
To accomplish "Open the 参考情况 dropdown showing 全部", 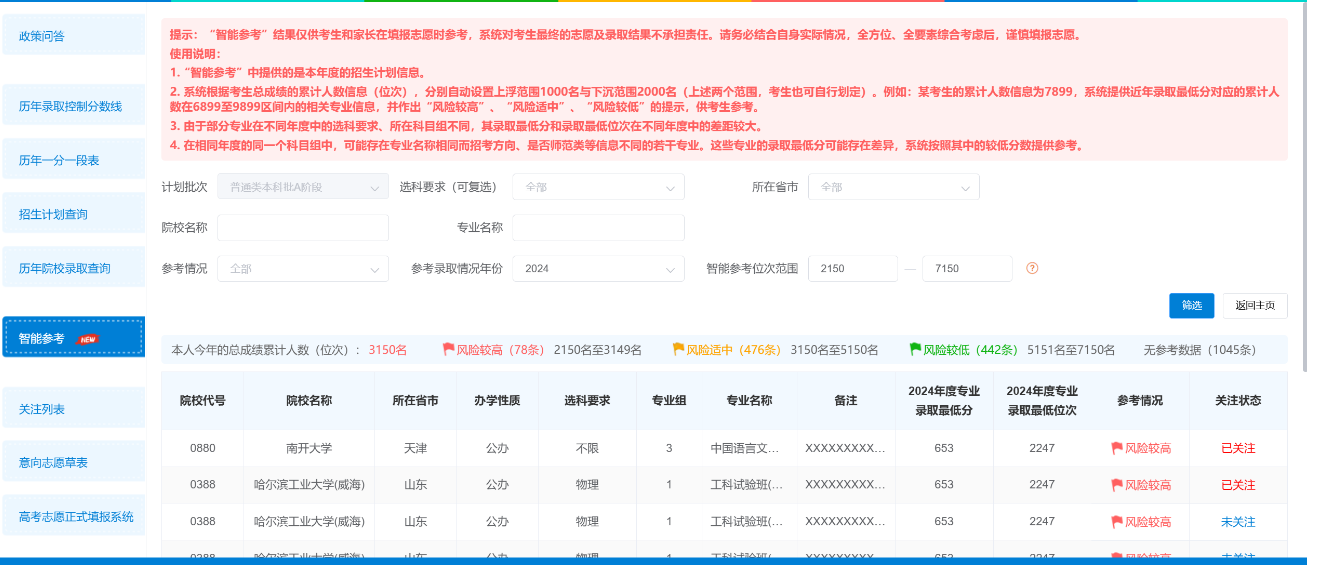I will click(303, 268).
